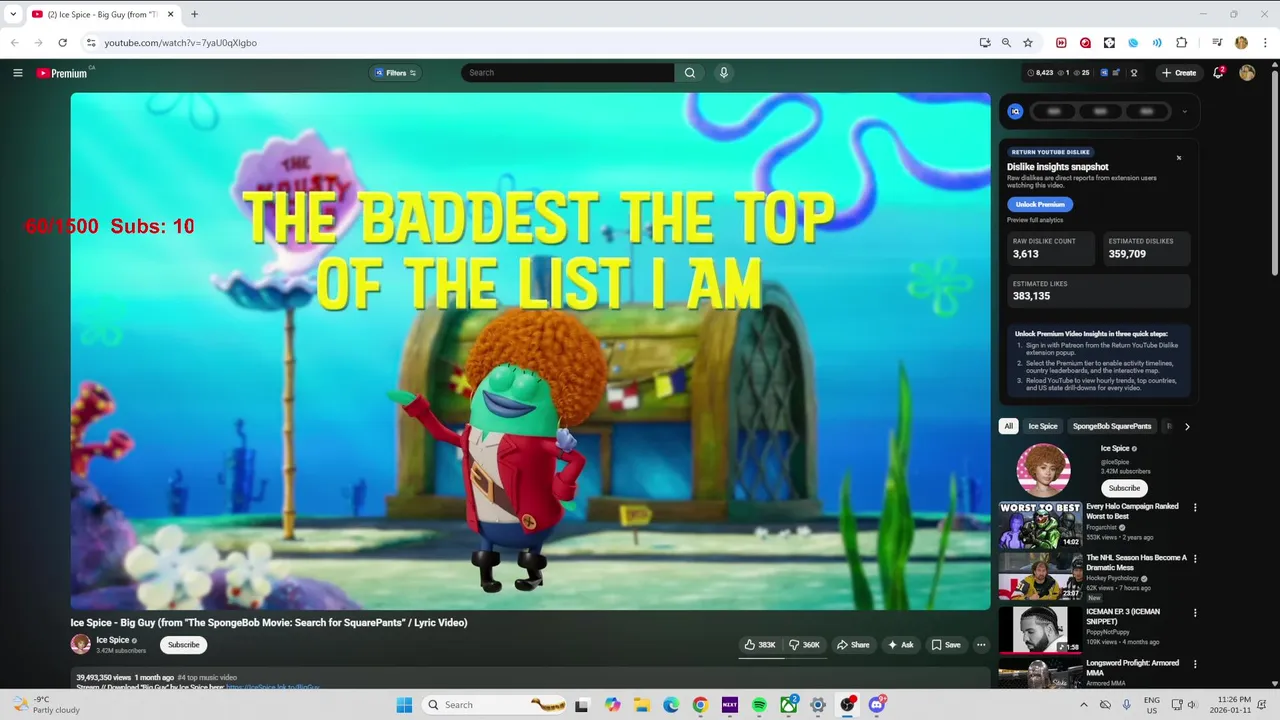
Task: View site information icon in address bar
Action: (x=91, y=43)
